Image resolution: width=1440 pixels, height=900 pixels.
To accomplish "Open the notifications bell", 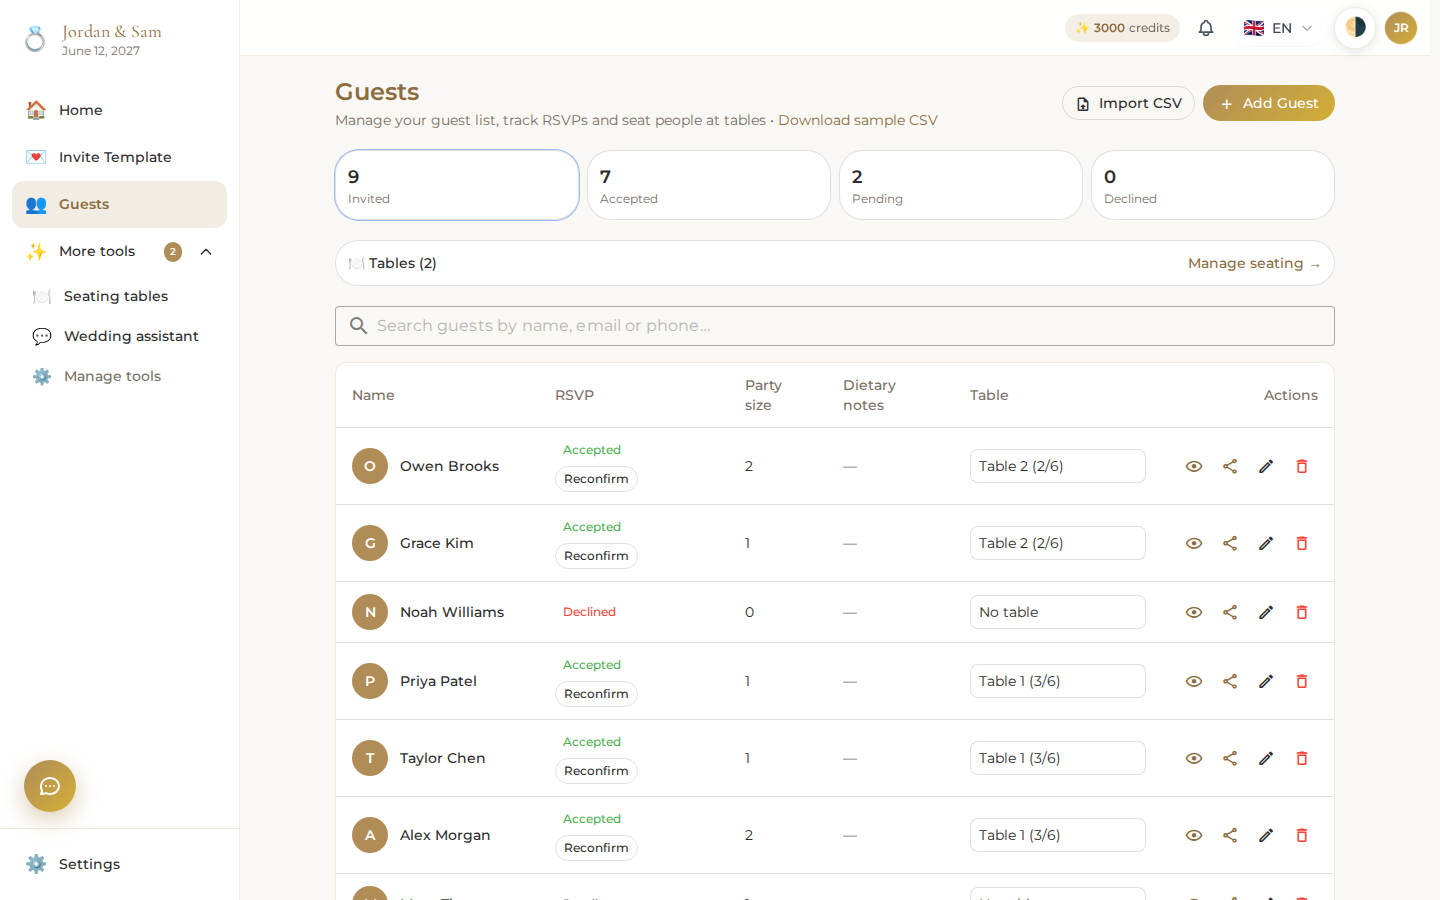I will pos(1206,28).
